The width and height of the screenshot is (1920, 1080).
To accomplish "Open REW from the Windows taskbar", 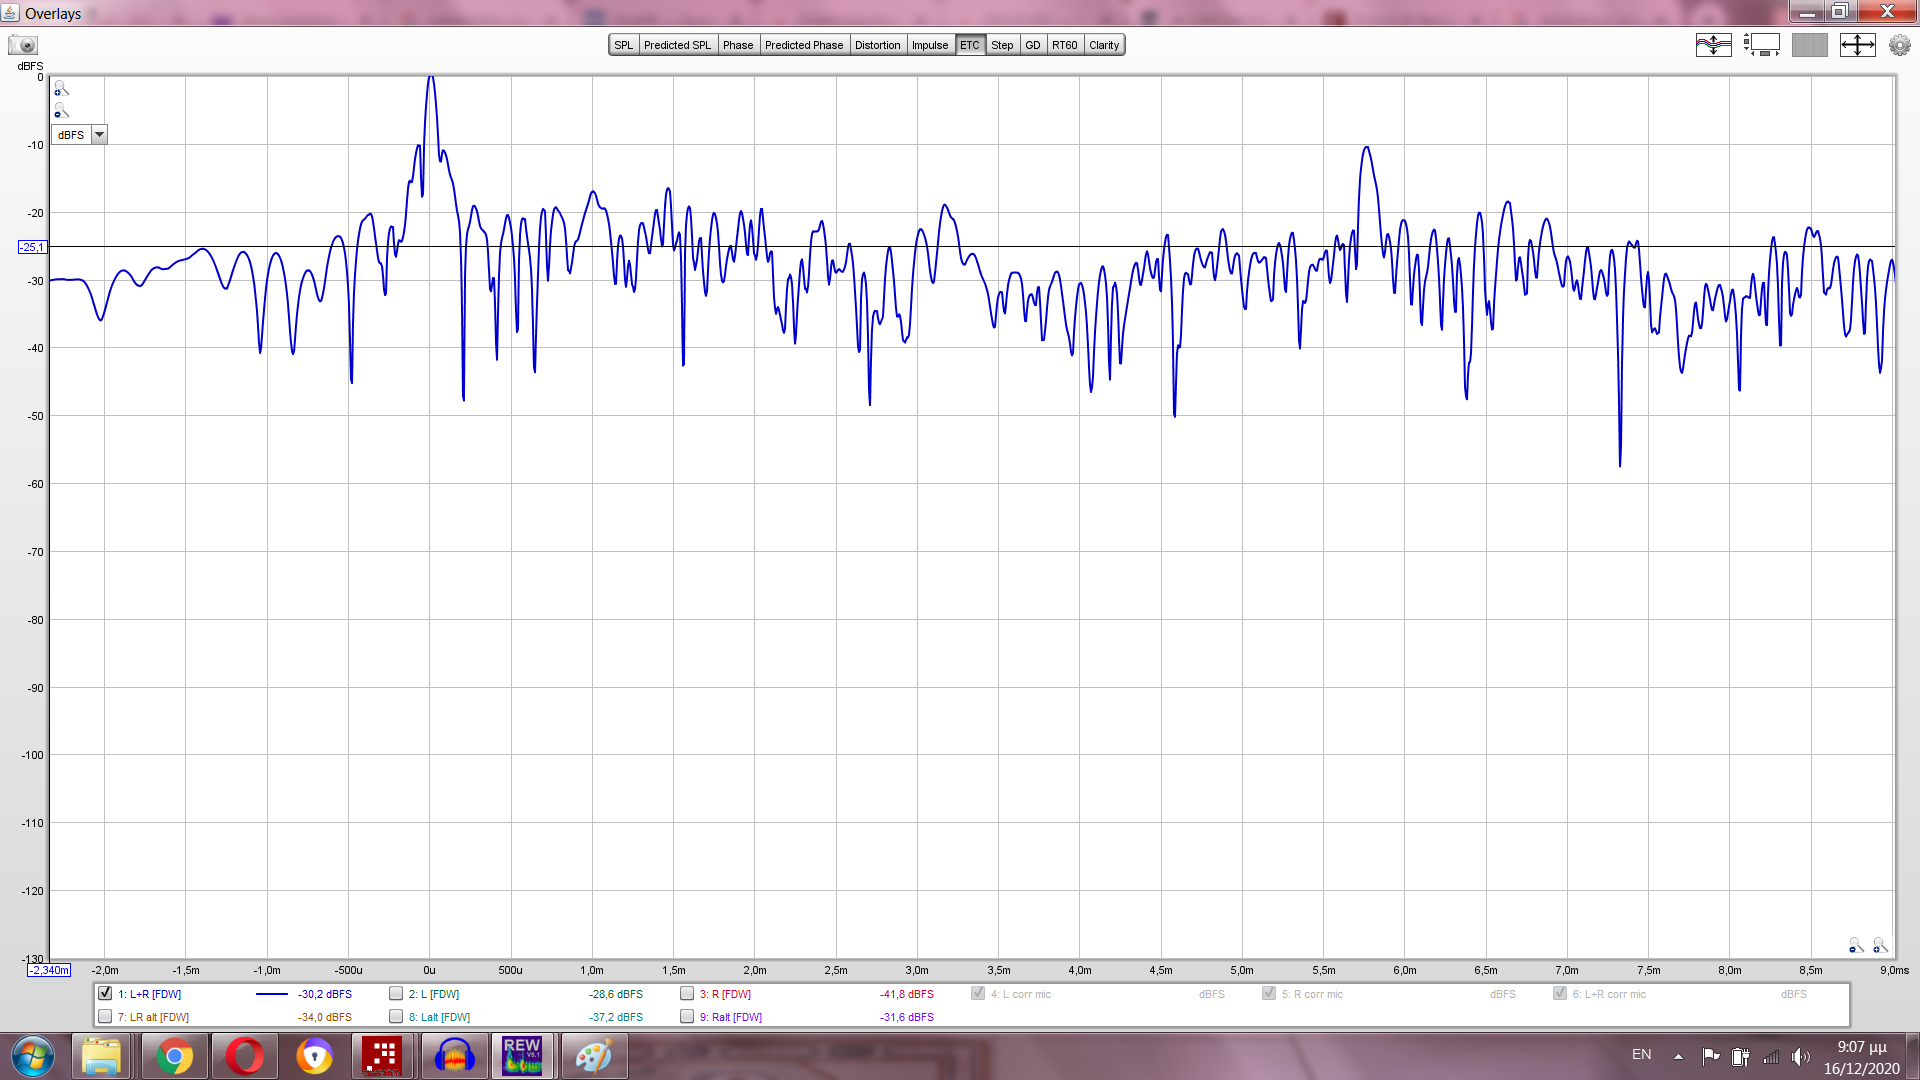I will pyautogui.click(x=521, y=1056).
